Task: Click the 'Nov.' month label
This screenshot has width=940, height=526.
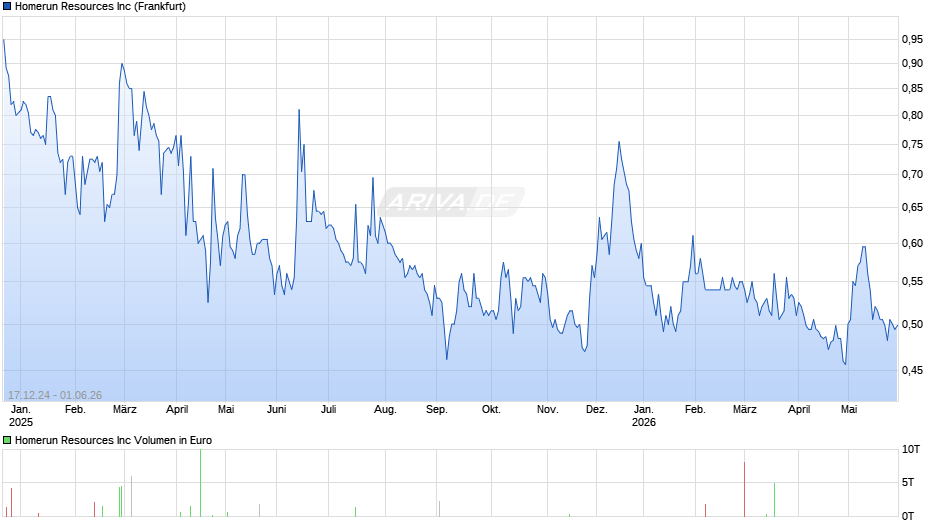Action: (547, 410)
